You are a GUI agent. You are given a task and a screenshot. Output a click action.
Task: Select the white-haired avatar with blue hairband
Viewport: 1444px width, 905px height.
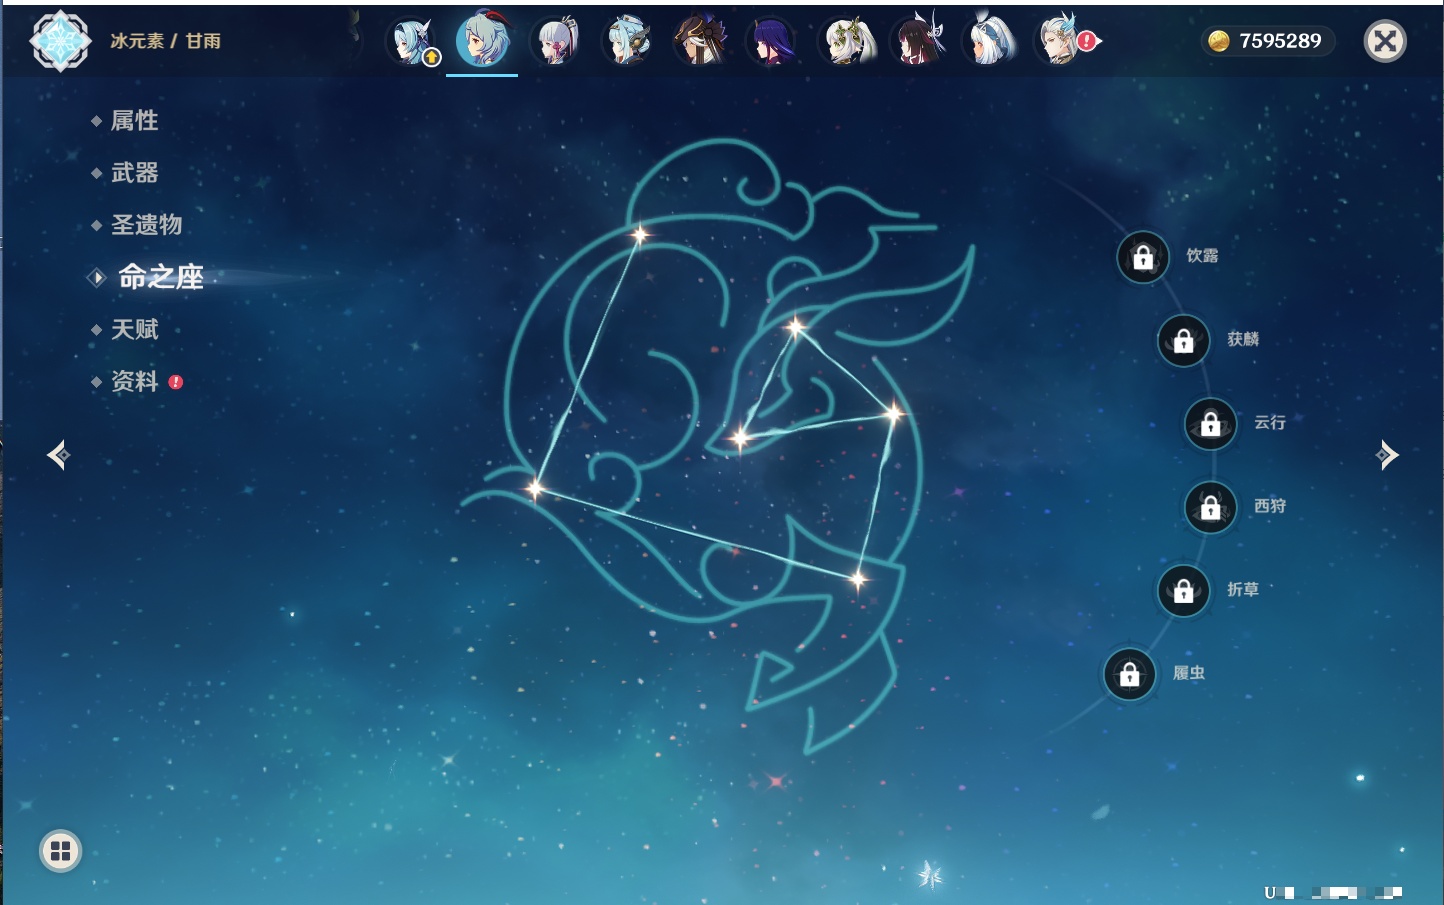(990, 42)
